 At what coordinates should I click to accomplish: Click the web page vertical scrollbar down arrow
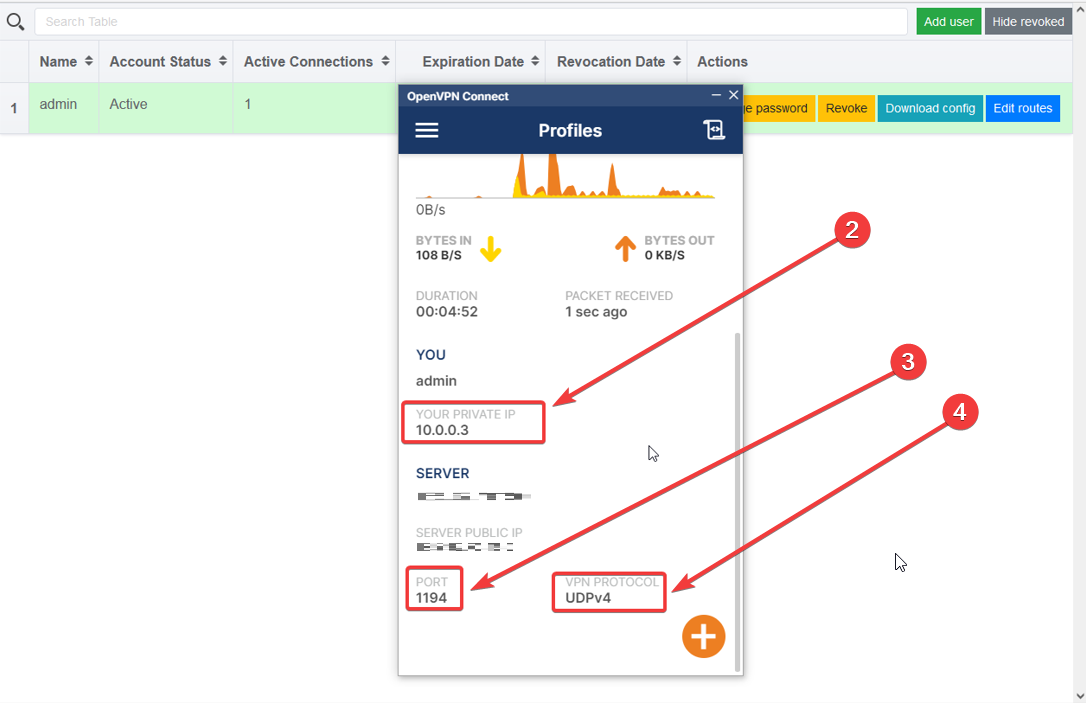point(1079,695)
